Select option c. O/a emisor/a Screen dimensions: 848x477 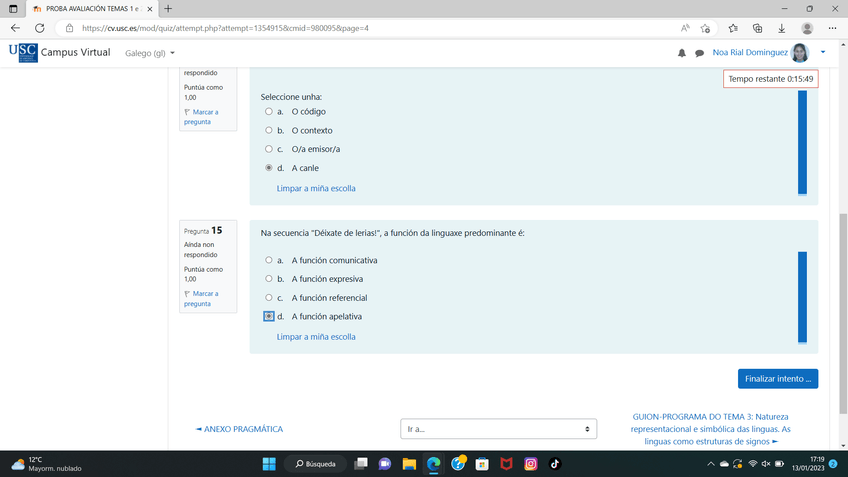pyautogui.click(x=269, y=149)
